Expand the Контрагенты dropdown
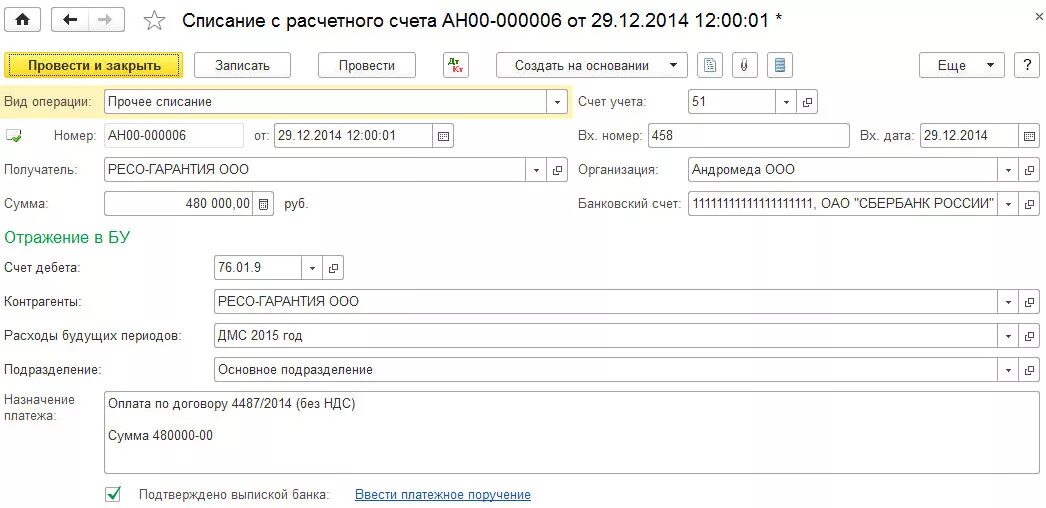This screenshot has height=508, width=1046. pyautogui.click(x=1008, y=302)
